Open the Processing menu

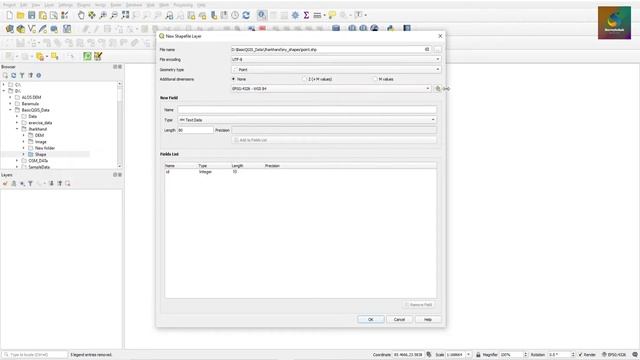183,5
